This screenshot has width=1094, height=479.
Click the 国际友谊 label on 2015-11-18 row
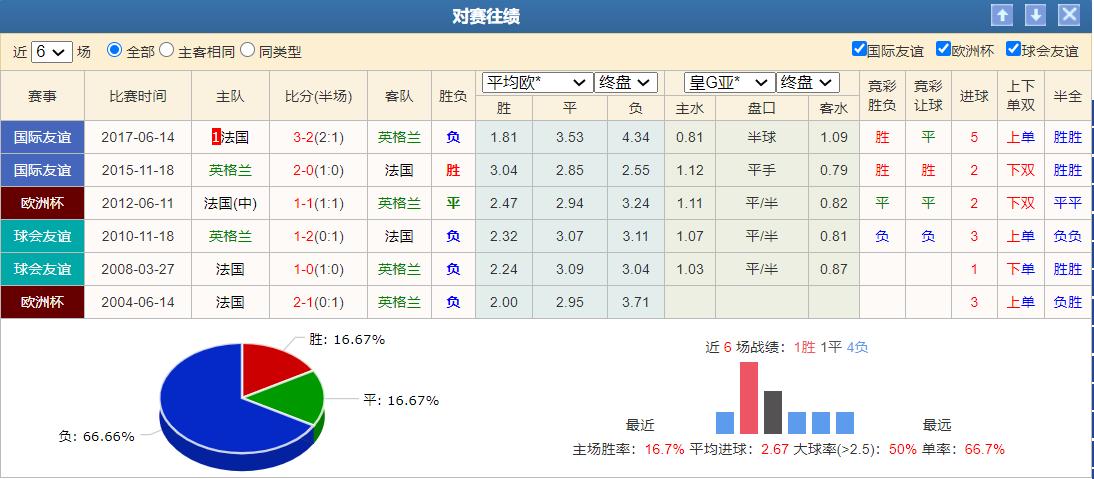click(x=43, y=170)
